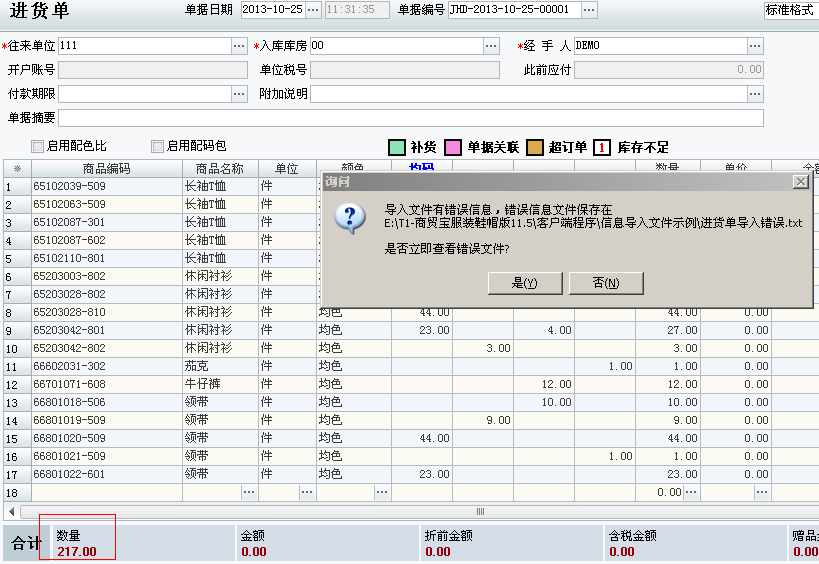The height and width of the screenshot is (564, 819).
Task: Click 商品编码 ellipsis in row 18
Action: (249, 492)
